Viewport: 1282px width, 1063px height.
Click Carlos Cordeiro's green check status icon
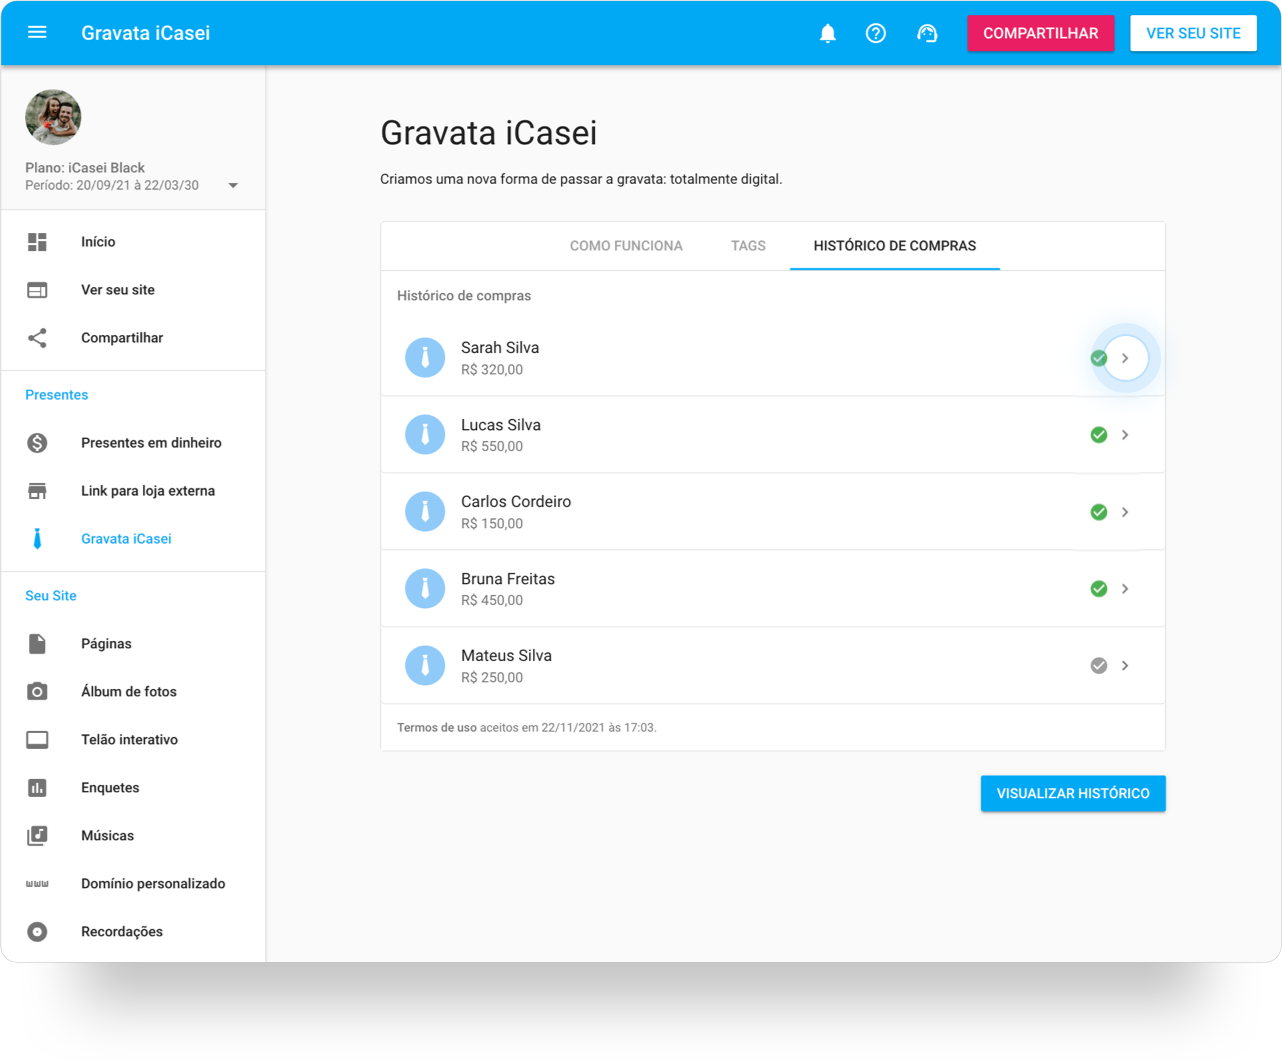(1099, 512)
